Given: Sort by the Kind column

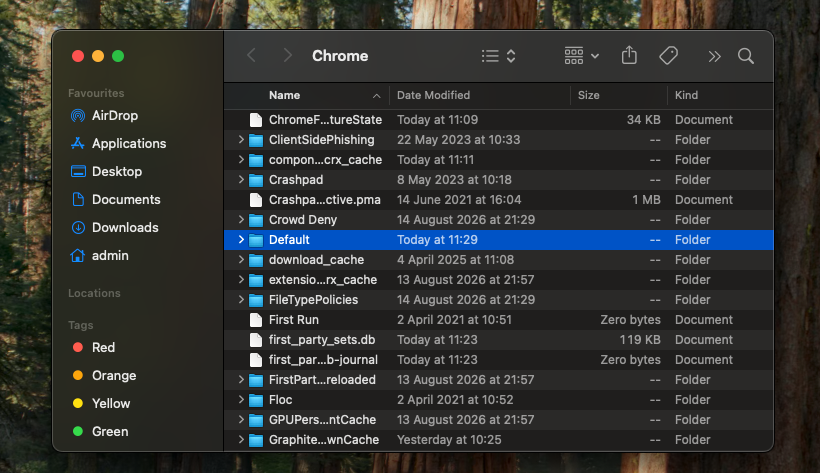Looking at the screenshot, I should click(686, 95).
